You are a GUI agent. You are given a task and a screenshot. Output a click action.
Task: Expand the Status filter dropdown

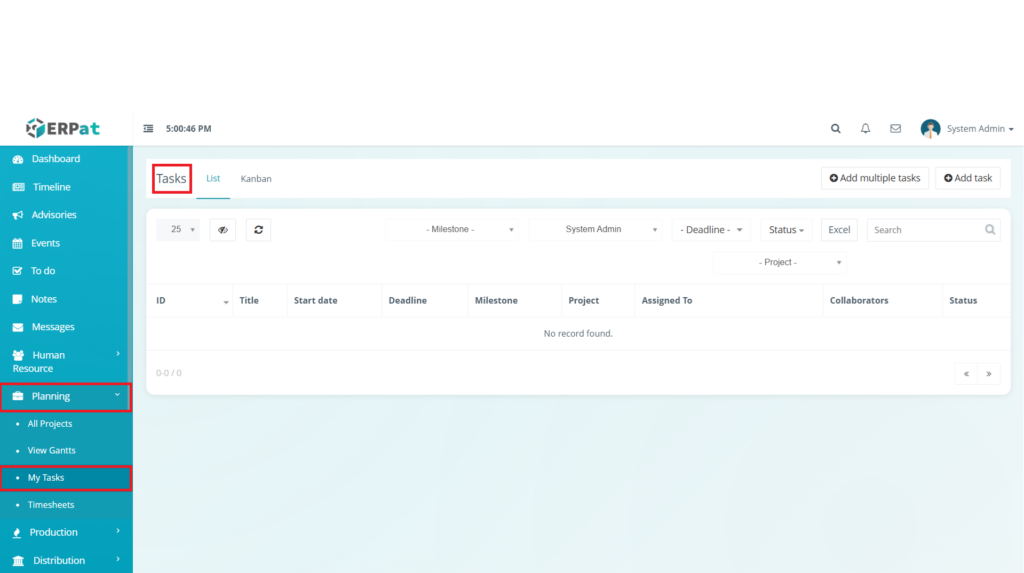(786, 230)
